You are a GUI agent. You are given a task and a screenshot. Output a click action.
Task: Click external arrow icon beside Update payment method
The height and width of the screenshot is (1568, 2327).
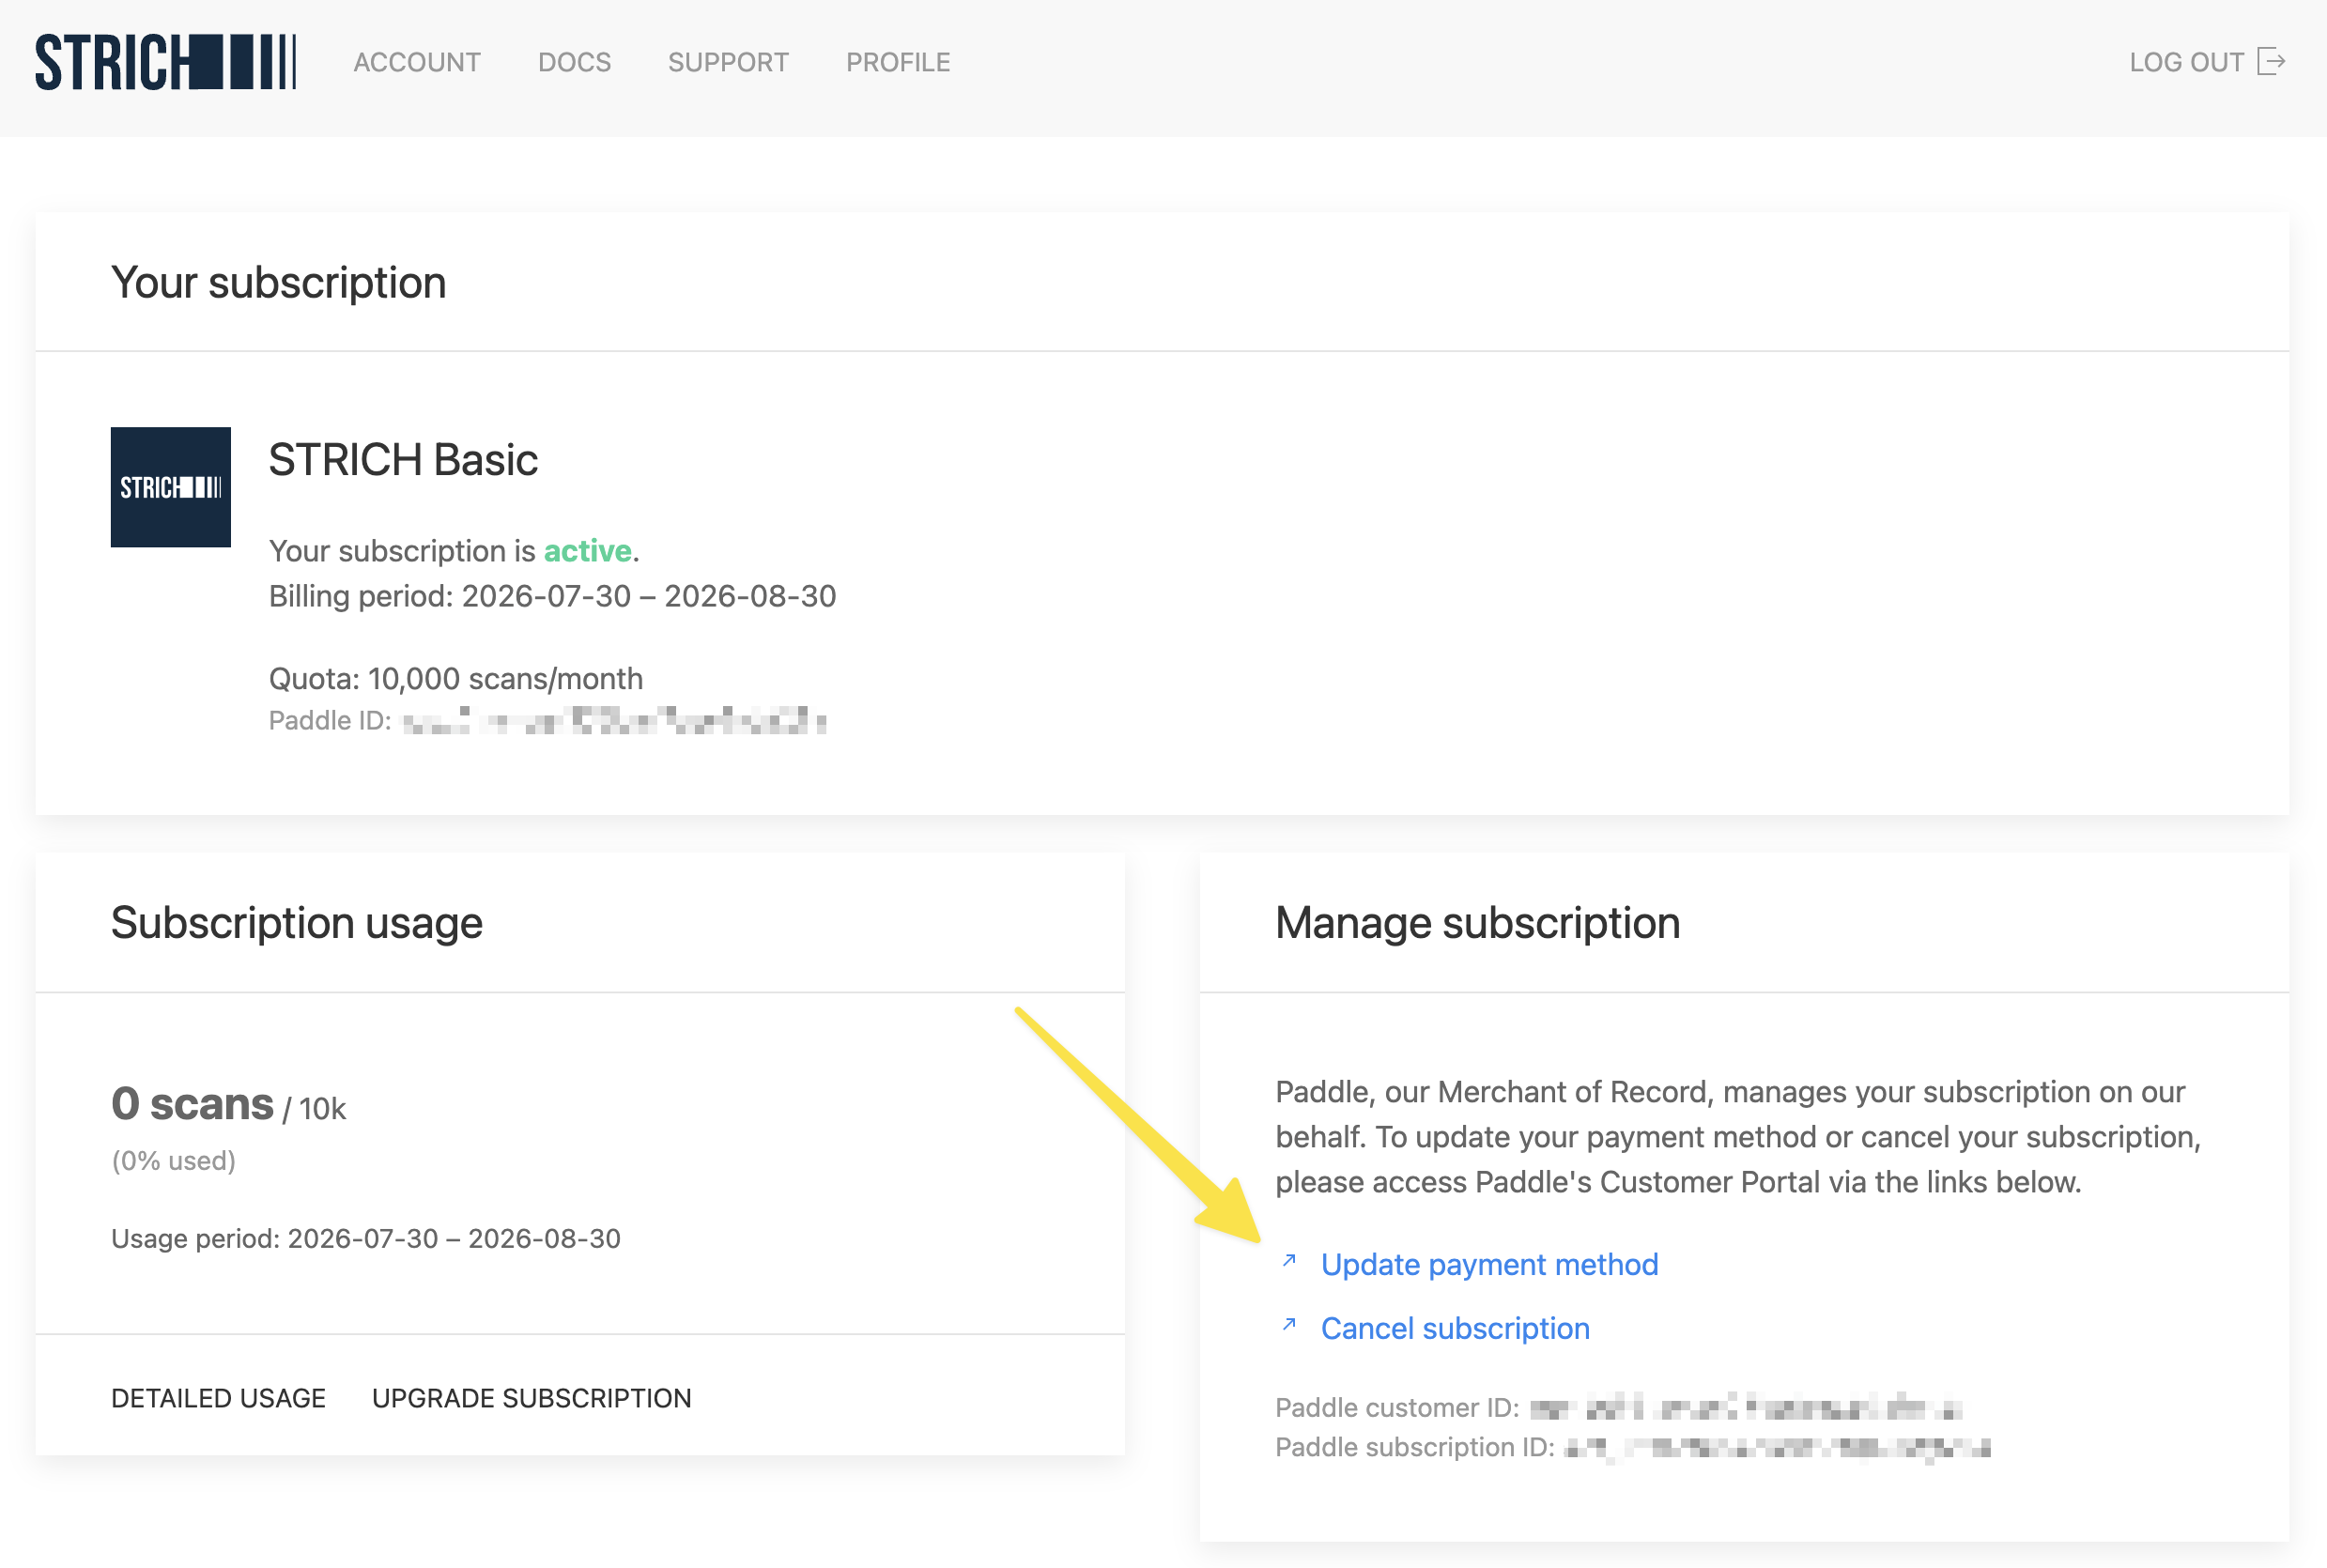click(1289, 1261)
